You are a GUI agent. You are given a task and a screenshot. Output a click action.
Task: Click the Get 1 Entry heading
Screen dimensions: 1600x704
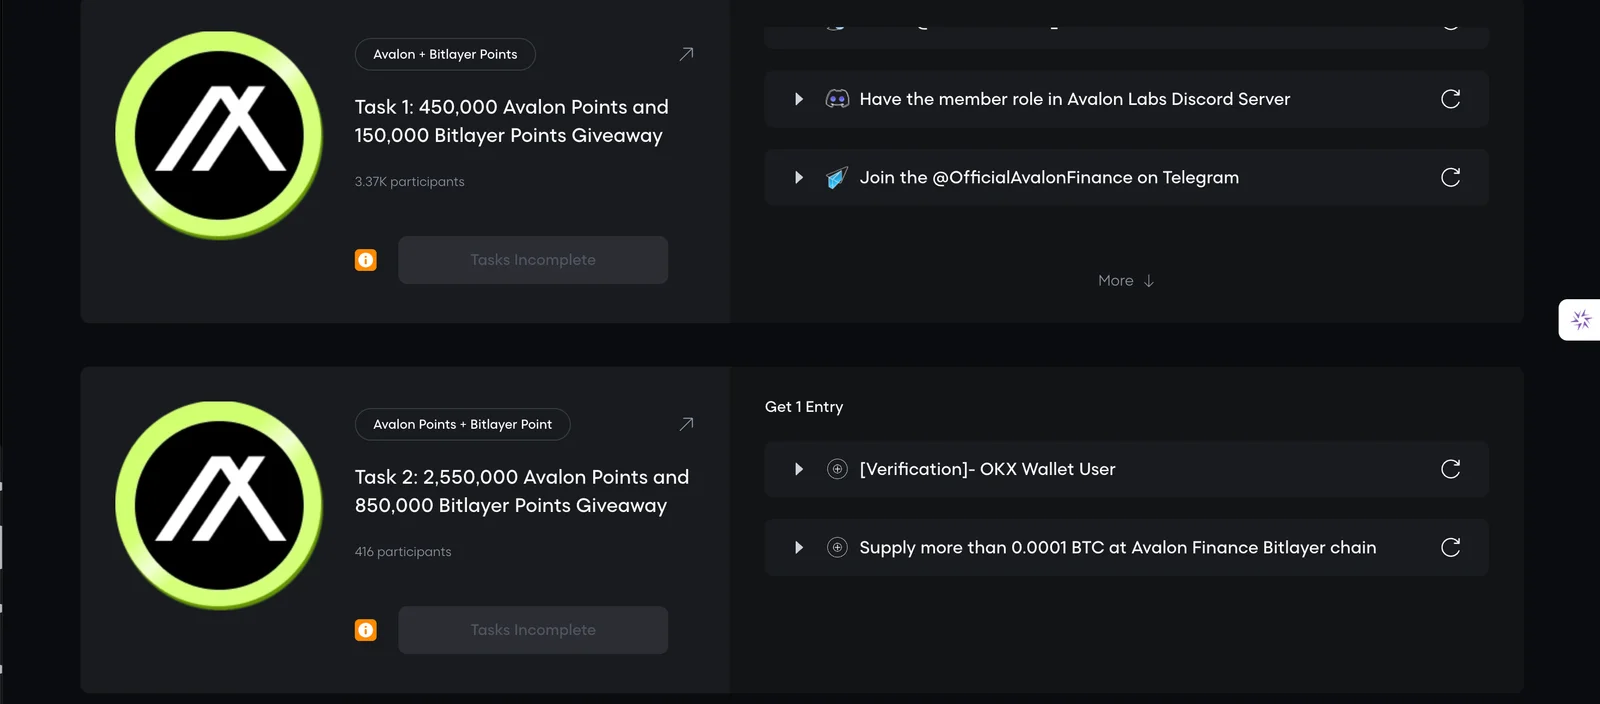coord(804,407)
